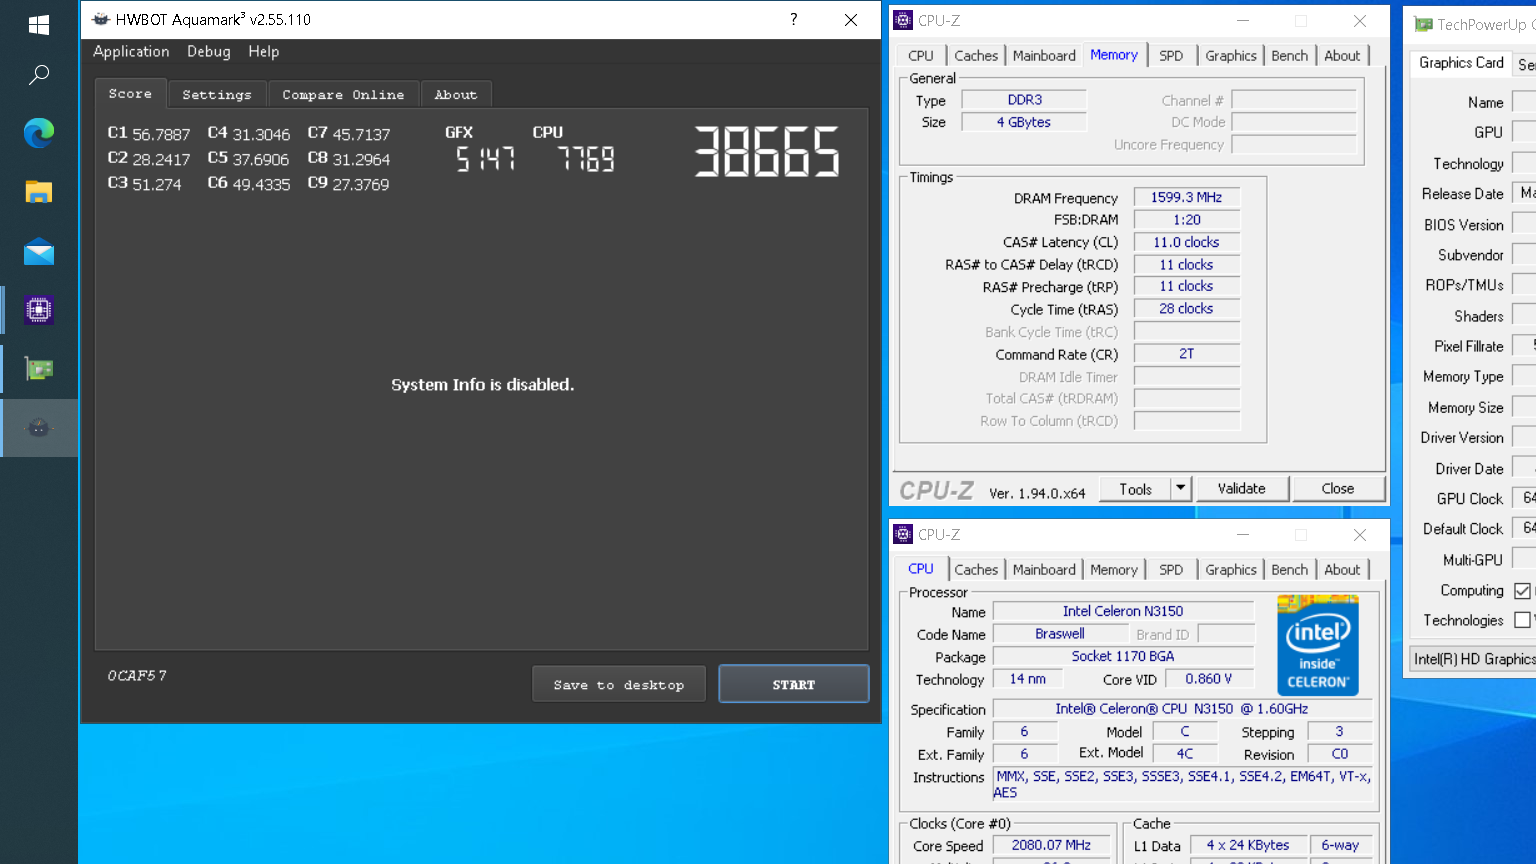Click the Code Name value Braswell

tap(1060, 634)
